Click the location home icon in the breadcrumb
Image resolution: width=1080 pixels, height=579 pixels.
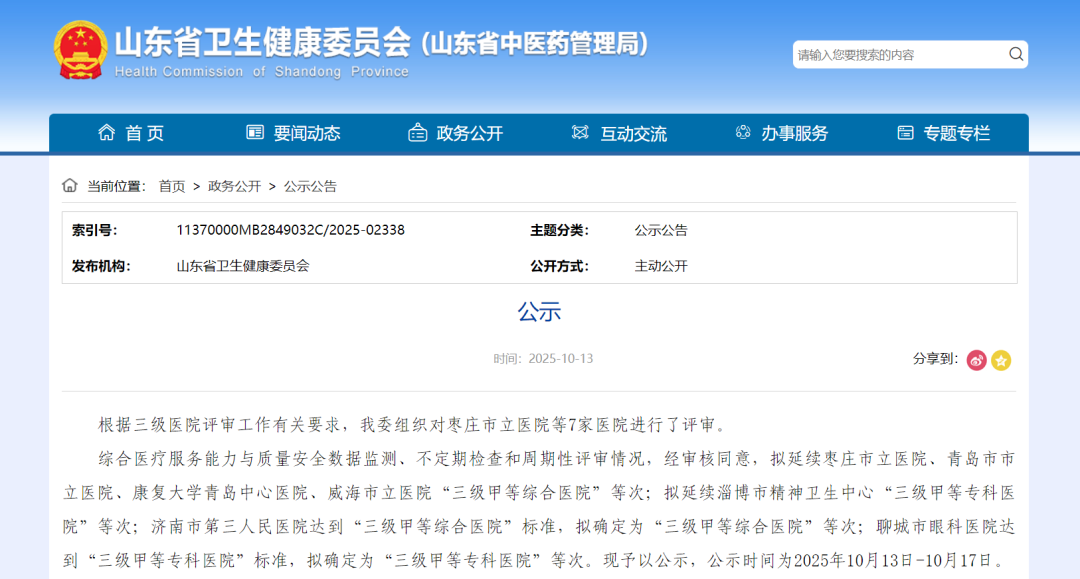point(69,185)
